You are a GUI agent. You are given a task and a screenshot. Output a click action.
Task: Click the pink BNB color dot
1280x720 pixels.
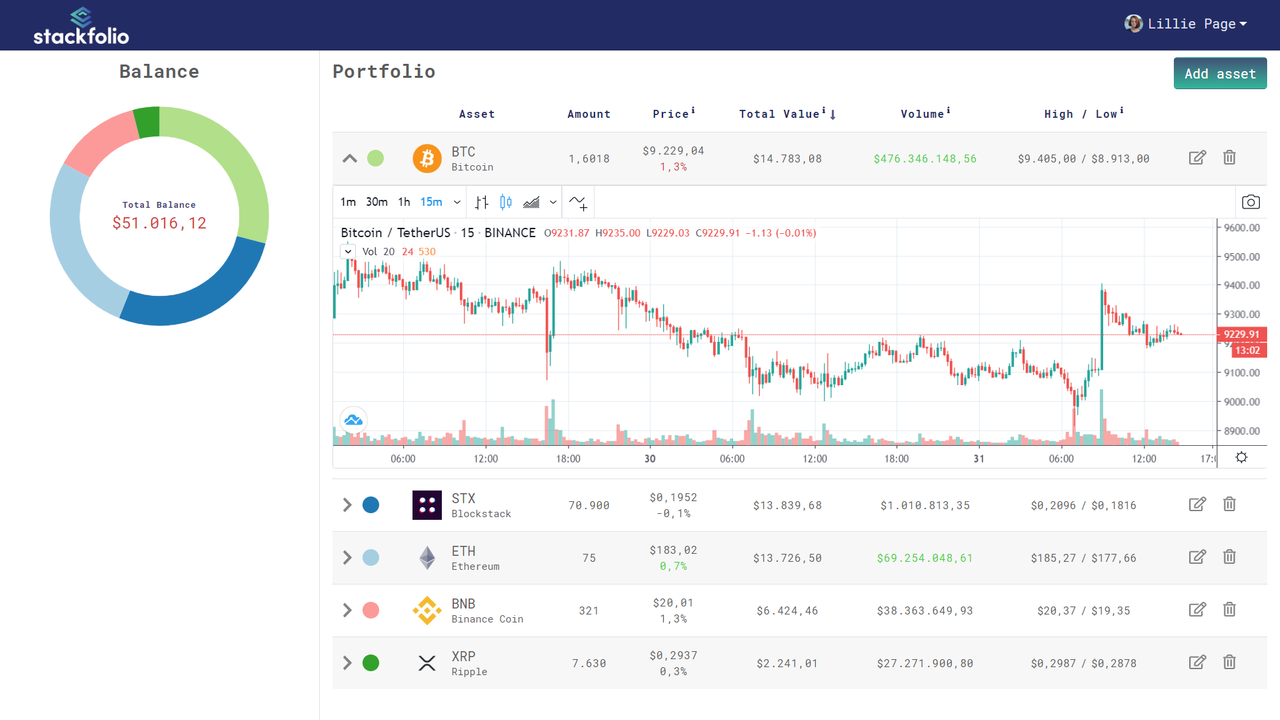click(371, 610)
